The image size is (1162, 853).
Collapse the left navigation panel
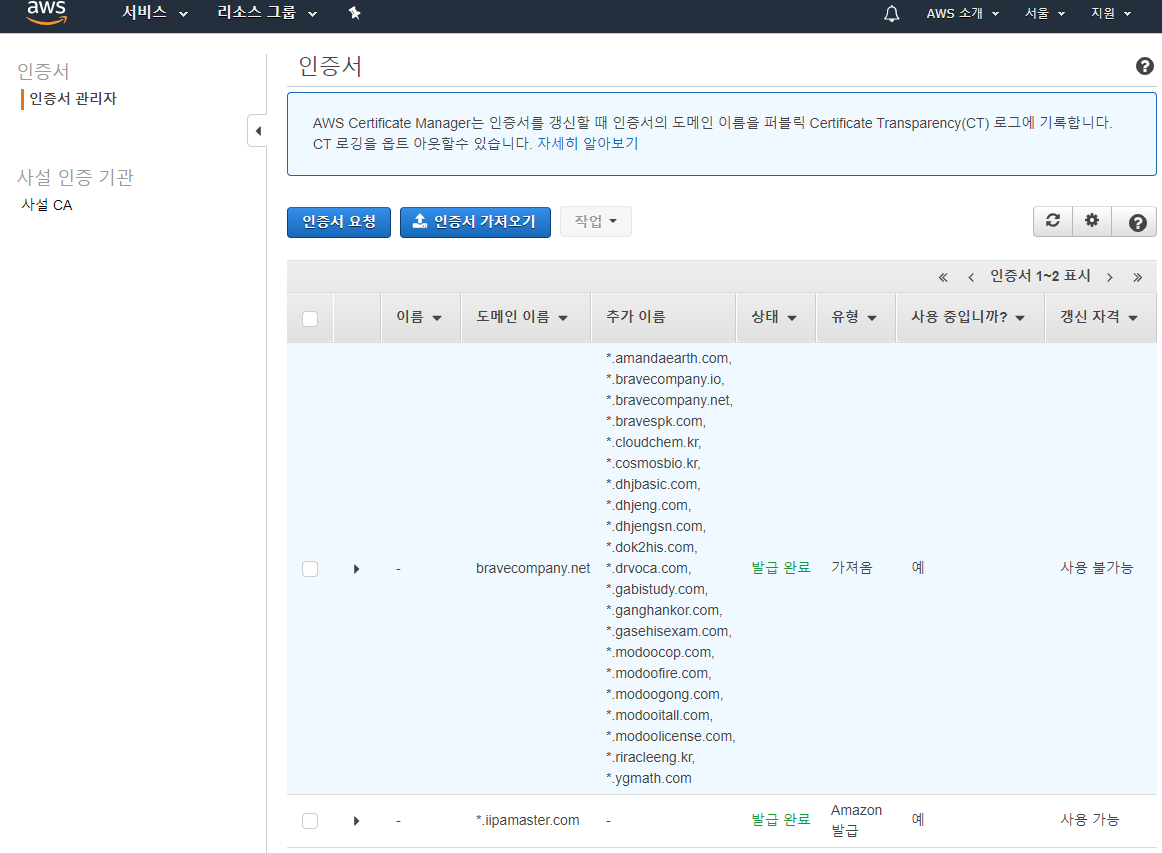point(257,131)
